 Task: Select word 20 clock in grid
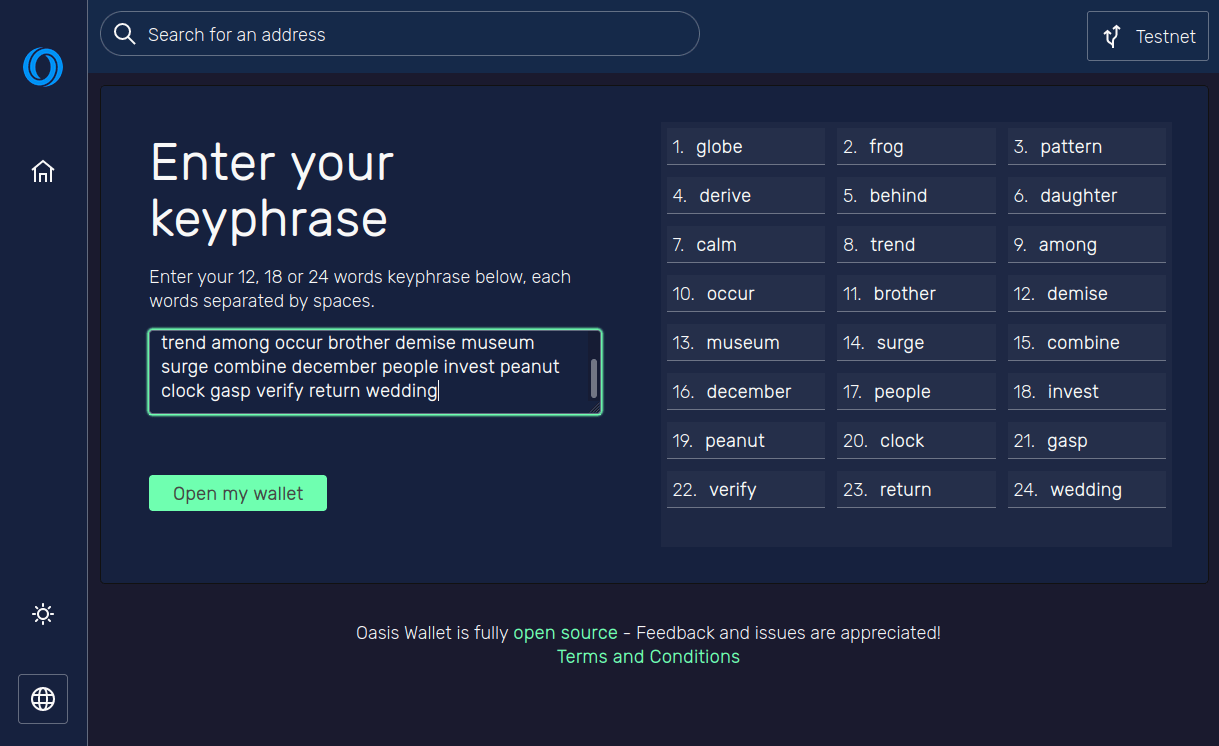[x=916, y=441]
